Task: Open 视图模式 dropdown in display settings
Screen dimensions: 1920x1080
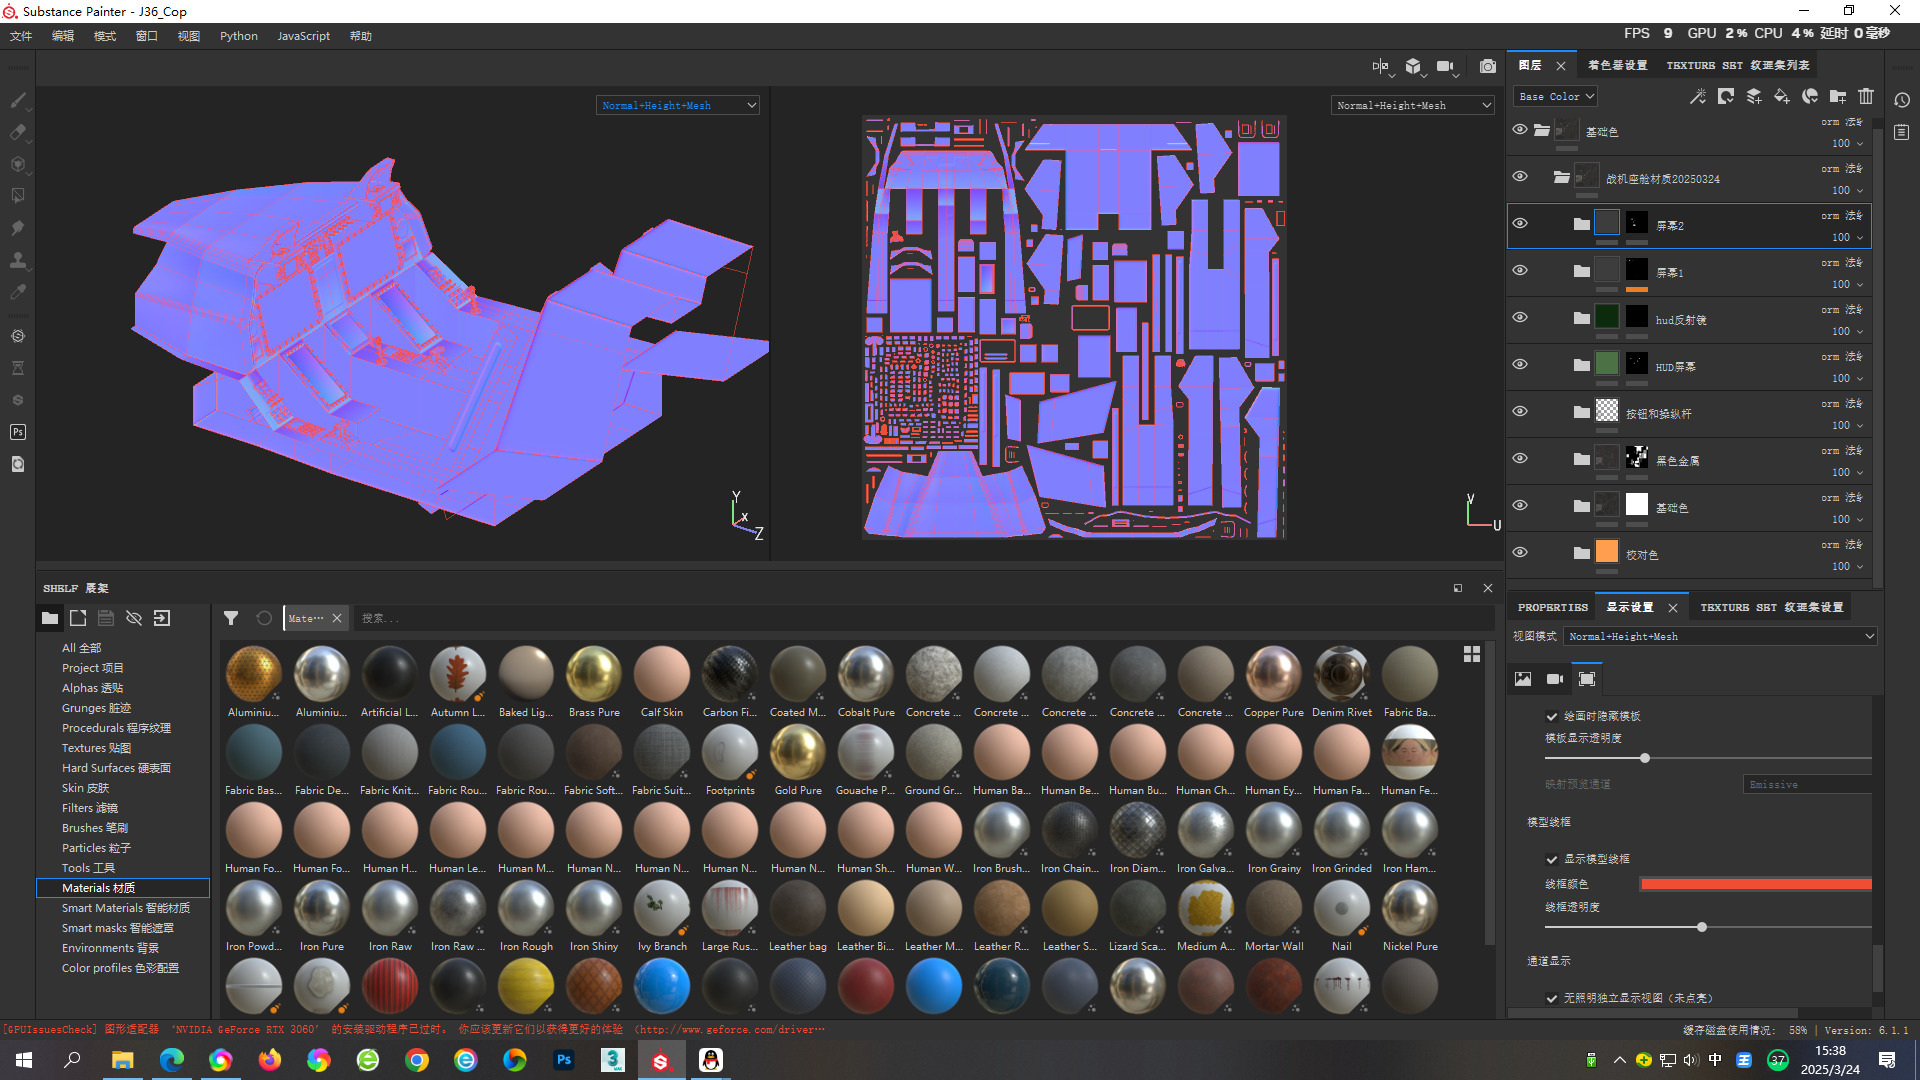Action: click(1720, 636)
